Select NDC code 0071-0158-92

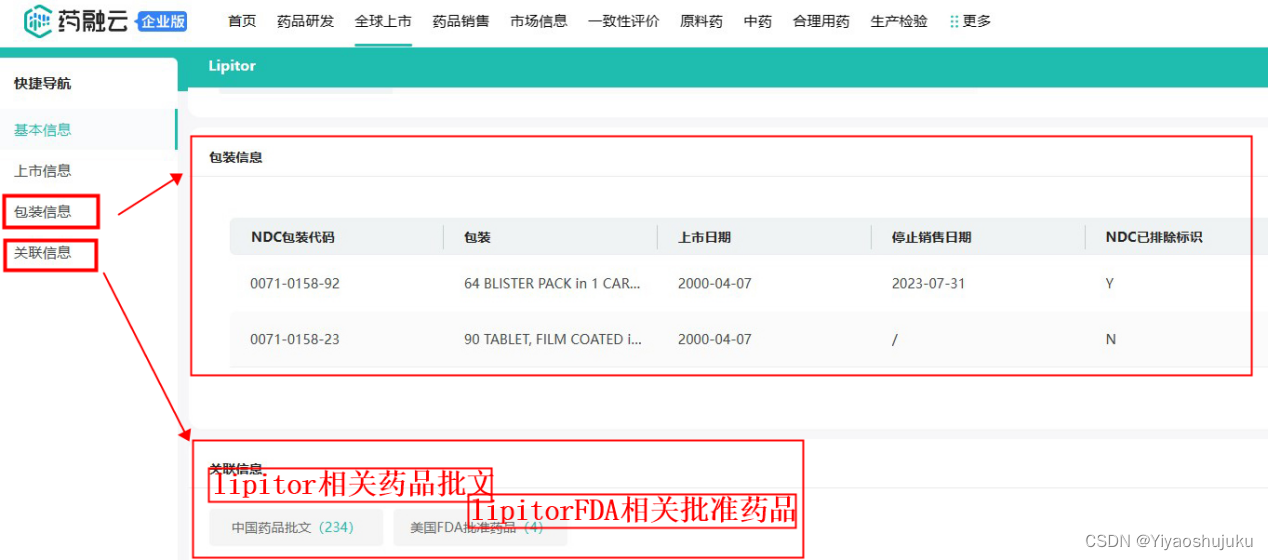[295, 284]
